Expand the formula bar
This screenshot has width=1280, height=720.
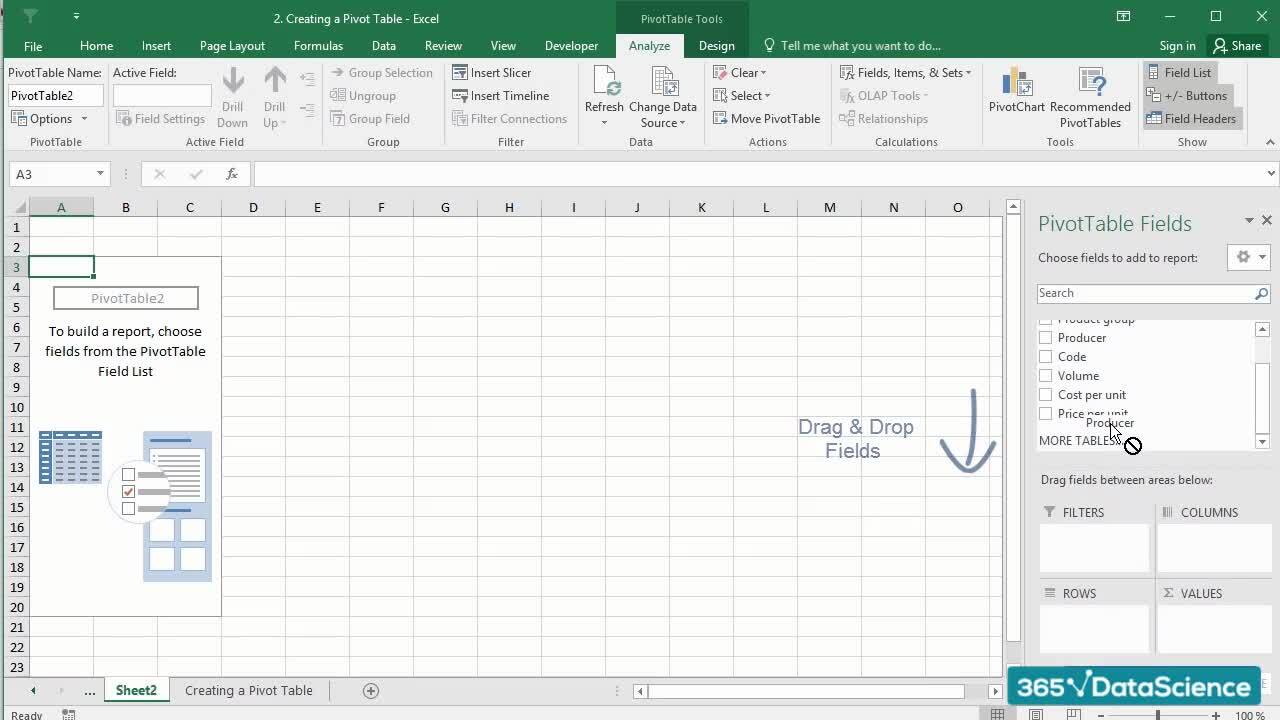coord(1271,173)
